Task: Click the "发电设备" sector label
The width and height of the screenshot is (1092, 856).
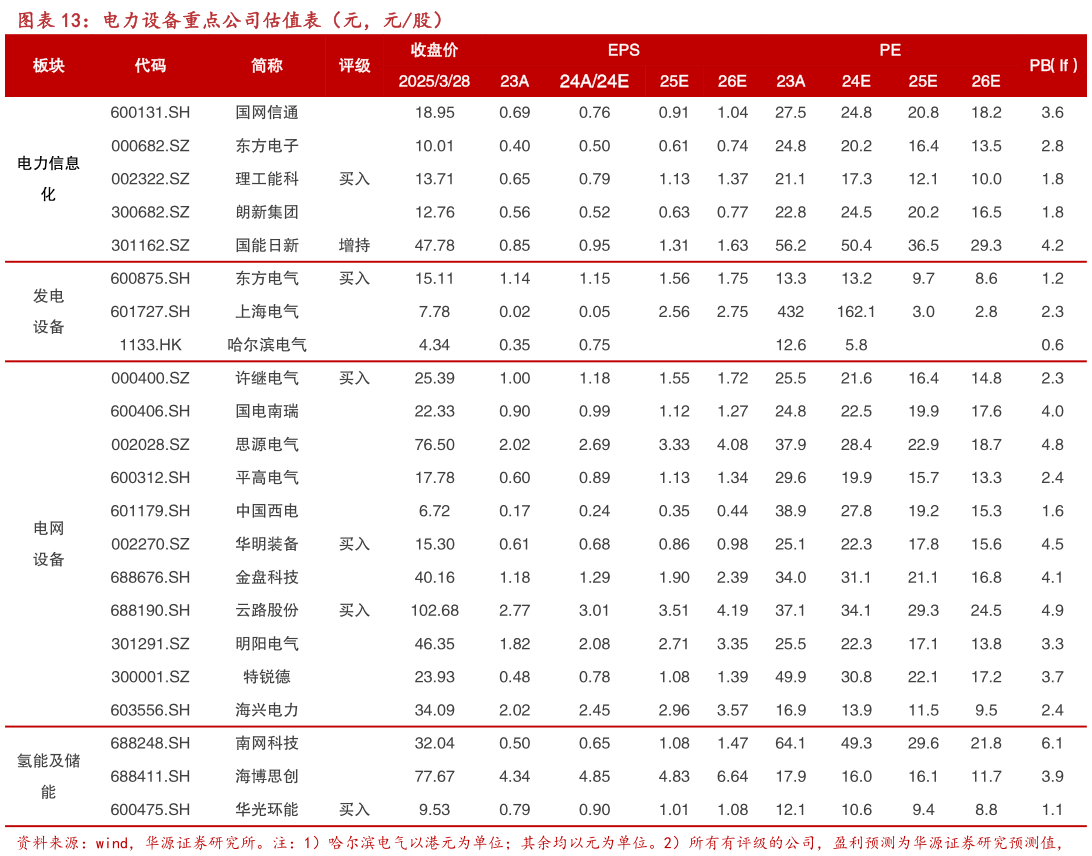Action: 49,311
